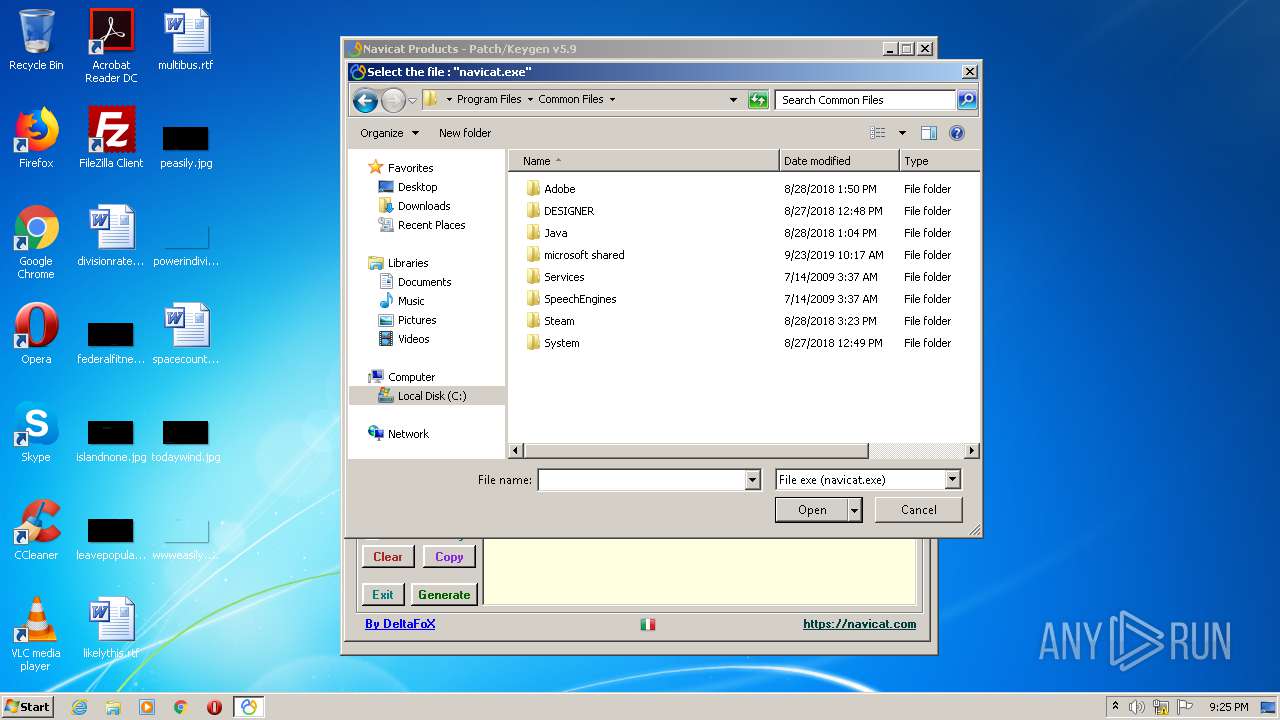Open the Organize menu
The image size is (1280, 720).
[389, 133]
